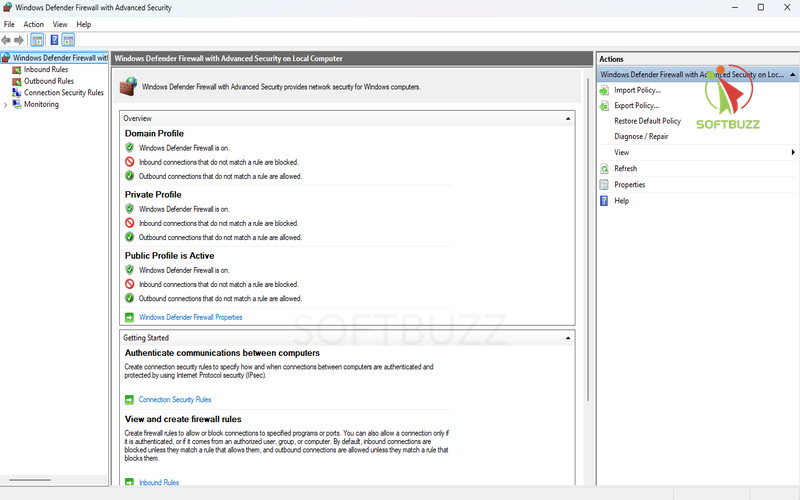Click the tree pane horizontal scrollbar
Viewport: 800px width, 500px height.
(30, 480)
